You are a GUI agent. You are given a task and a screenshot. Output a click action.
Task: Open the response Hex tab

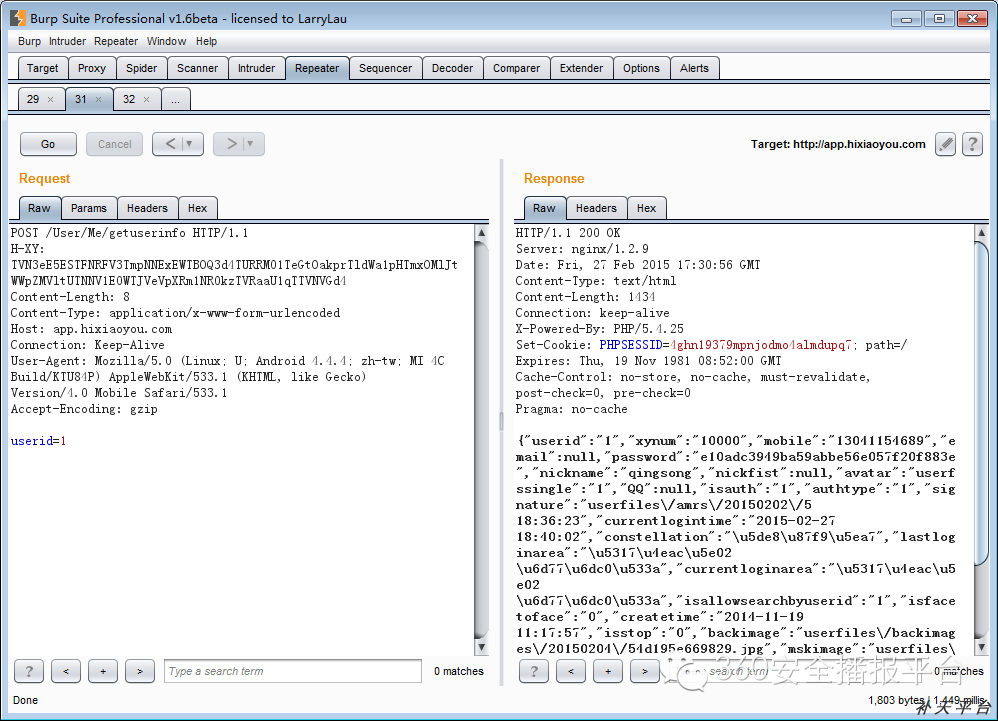[647, 208]
